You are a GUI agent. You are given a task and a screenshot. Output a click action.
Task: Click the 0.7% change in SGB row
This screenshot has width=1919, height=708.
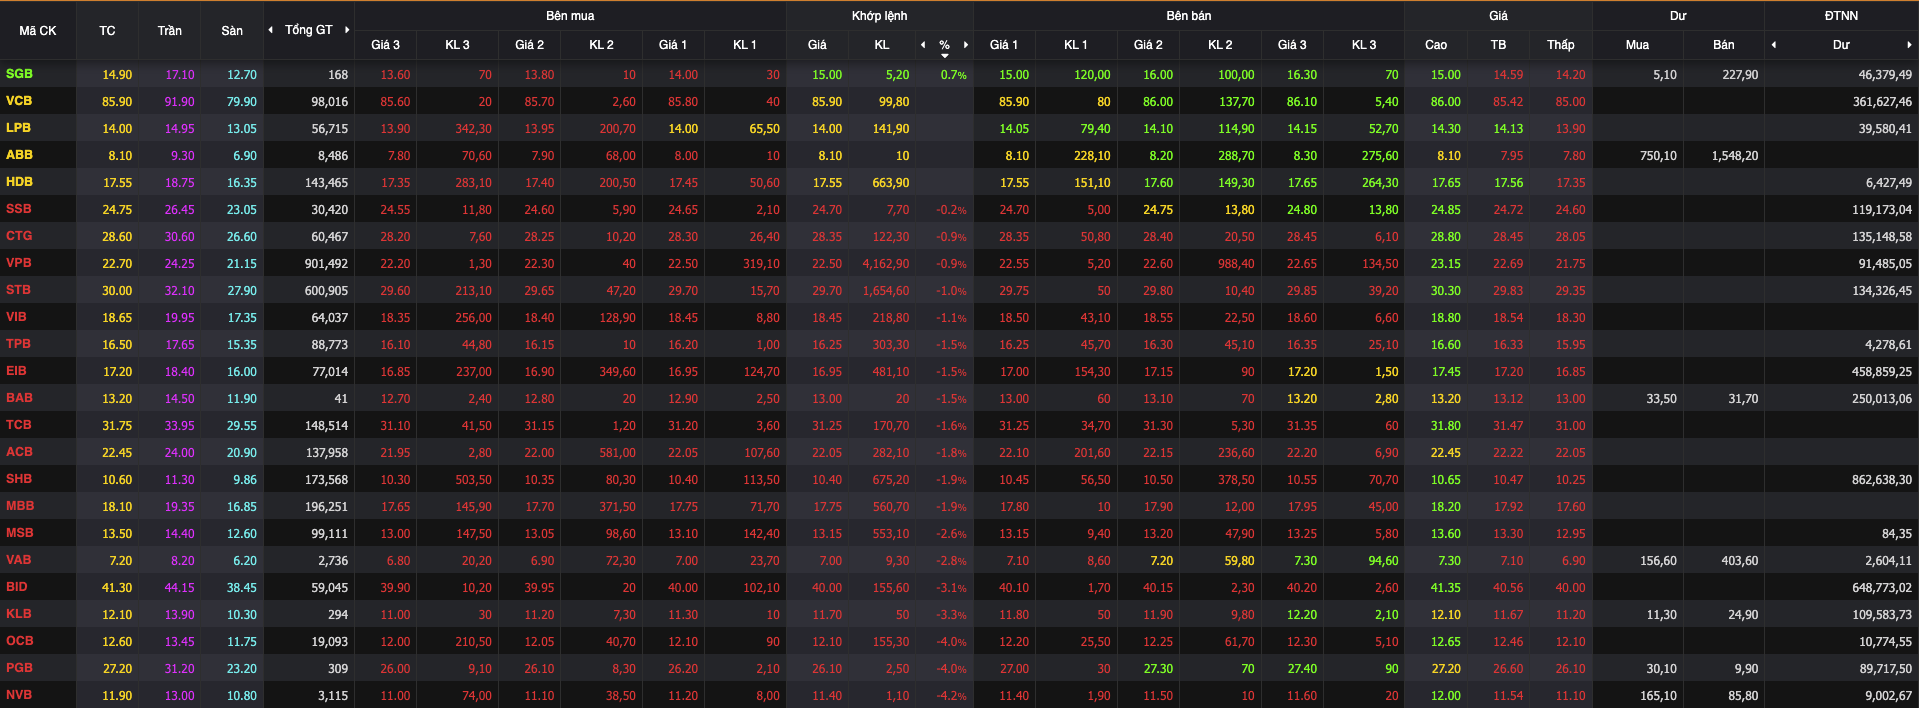point(954,75)
